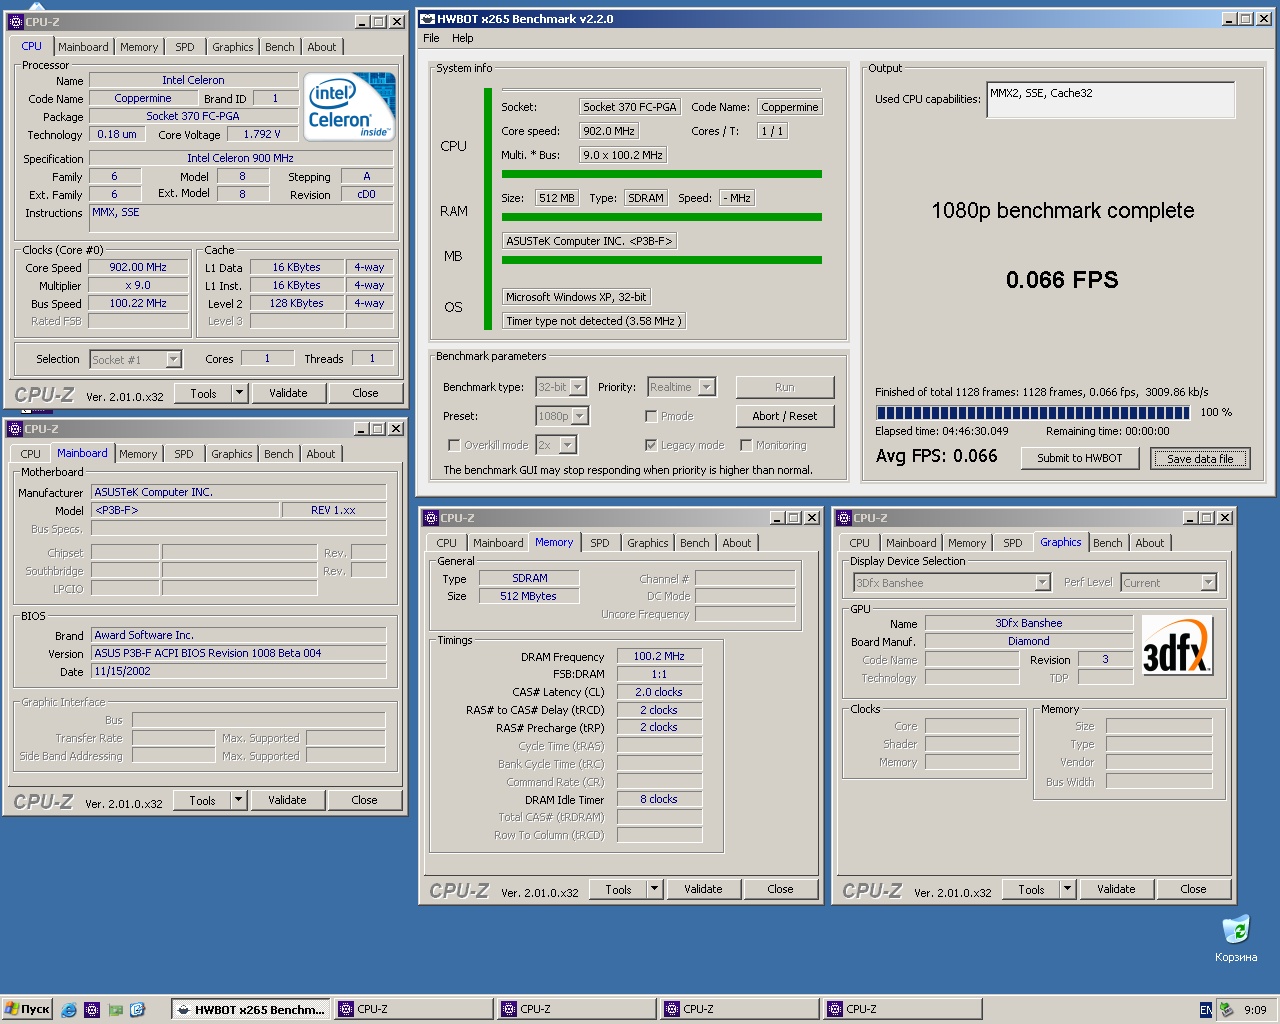Click CPU-Z title icon in Graphics window

click(844, 518)
